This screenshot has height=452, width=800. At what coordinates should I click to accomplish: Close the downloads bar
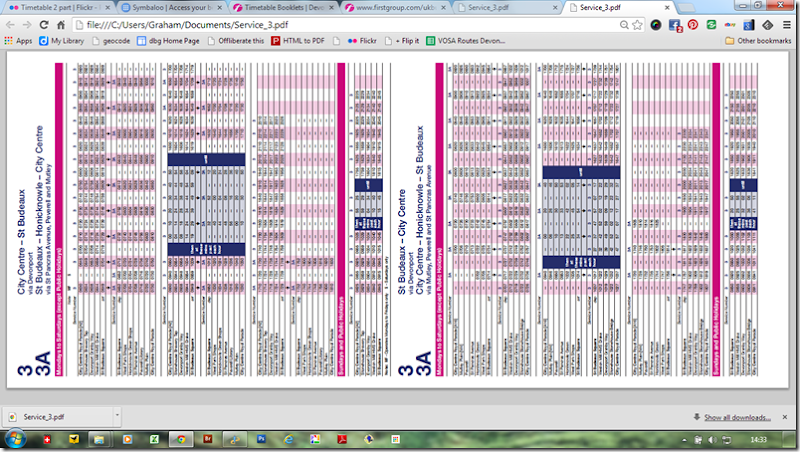(785, 417)
